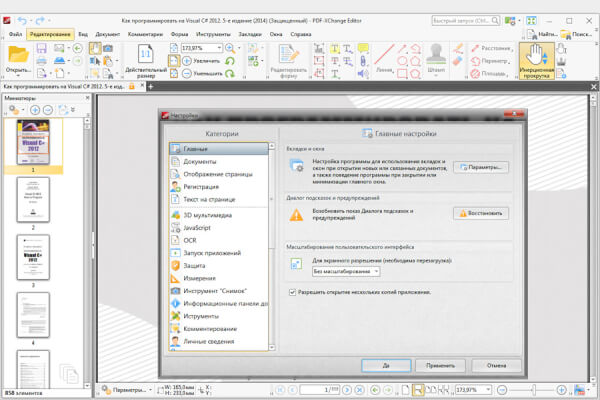Pick the eraser tool icon
The height and width of the screenshot is (400, 600).
[457, 61]
